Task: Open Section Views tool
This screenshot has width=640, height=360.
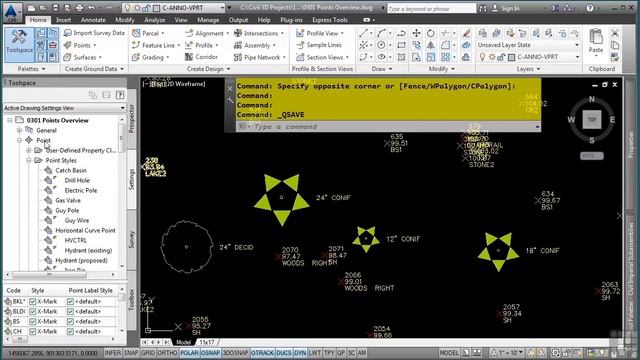Action: (322, 58)
